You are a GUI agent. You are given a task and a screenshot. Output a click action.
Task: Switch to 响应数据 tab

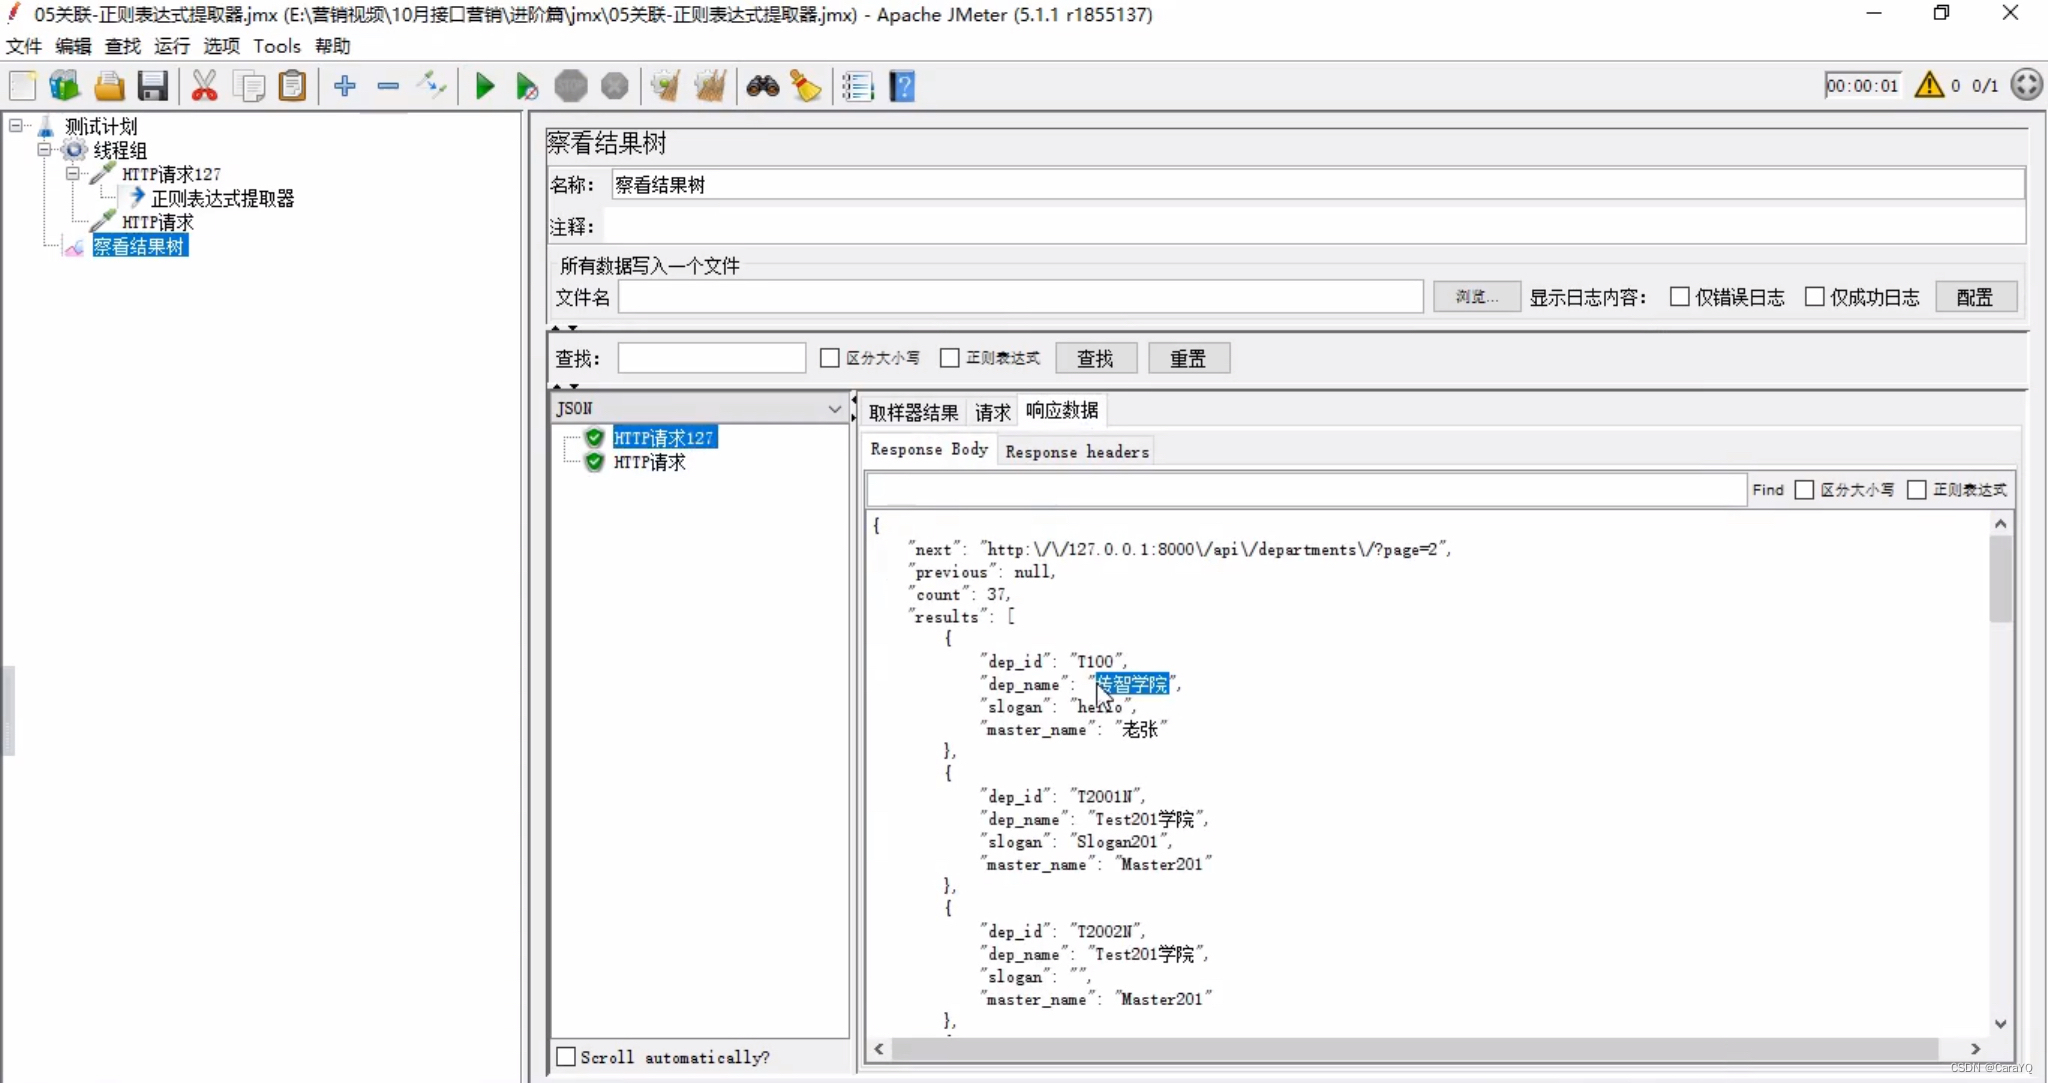click(1062, 411)
